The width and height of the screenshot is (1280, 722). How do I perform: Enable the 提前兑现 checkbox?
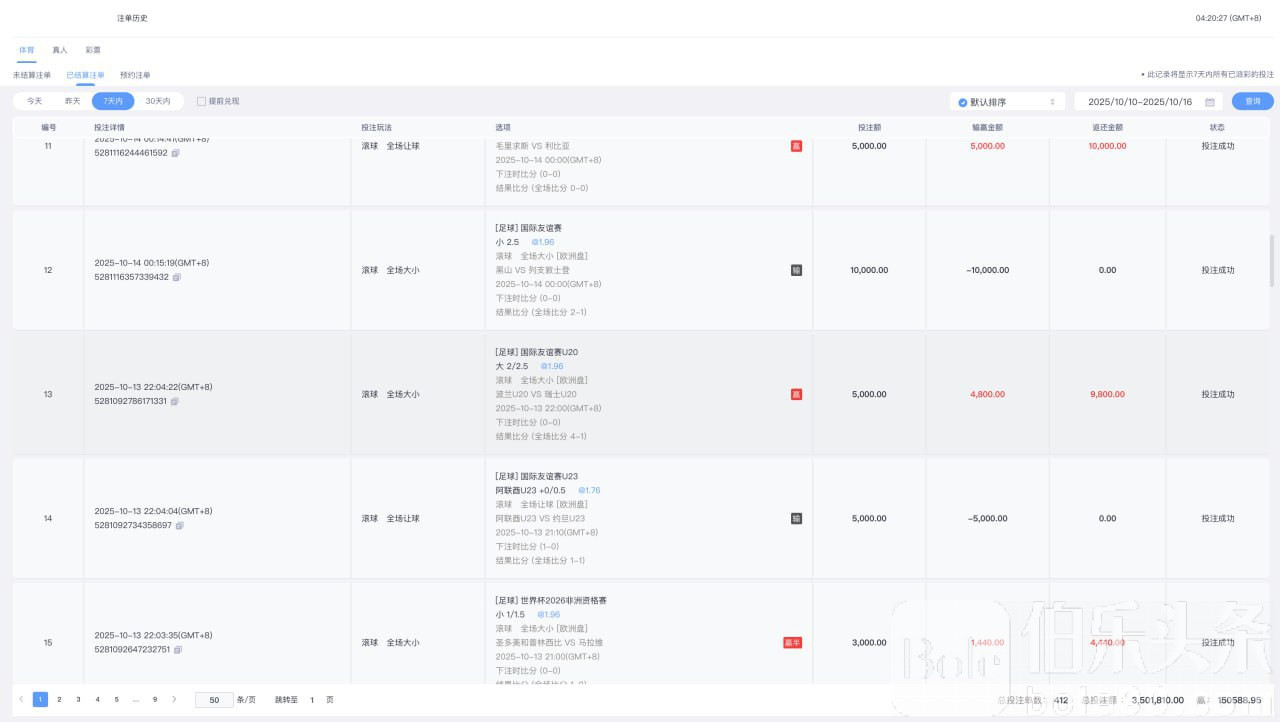point(201,101)
